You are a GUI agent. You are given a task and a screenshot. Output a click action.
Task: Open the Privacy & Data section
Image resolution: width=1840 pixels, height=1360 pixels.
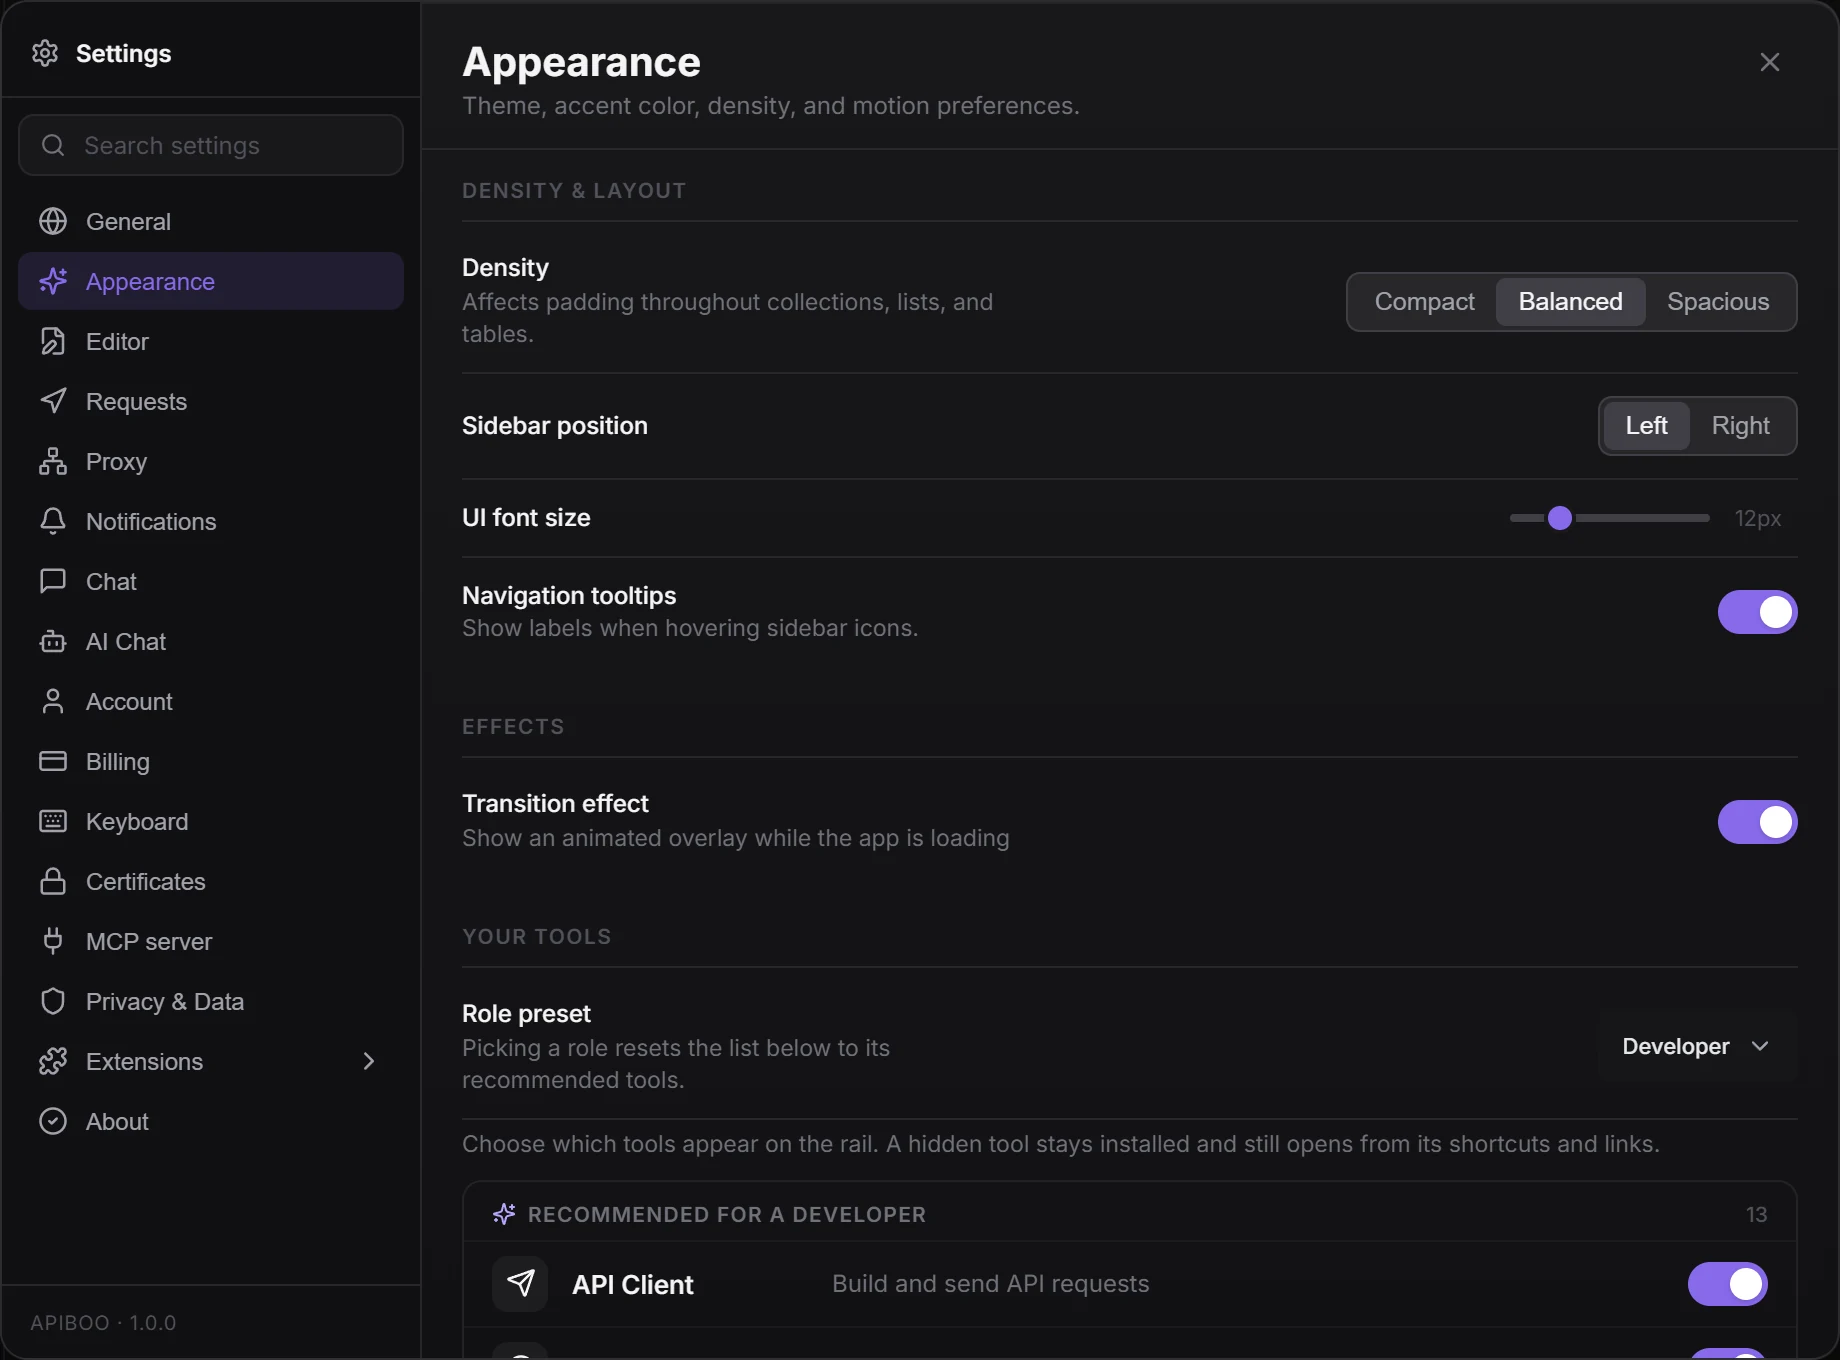[211, 1001]
